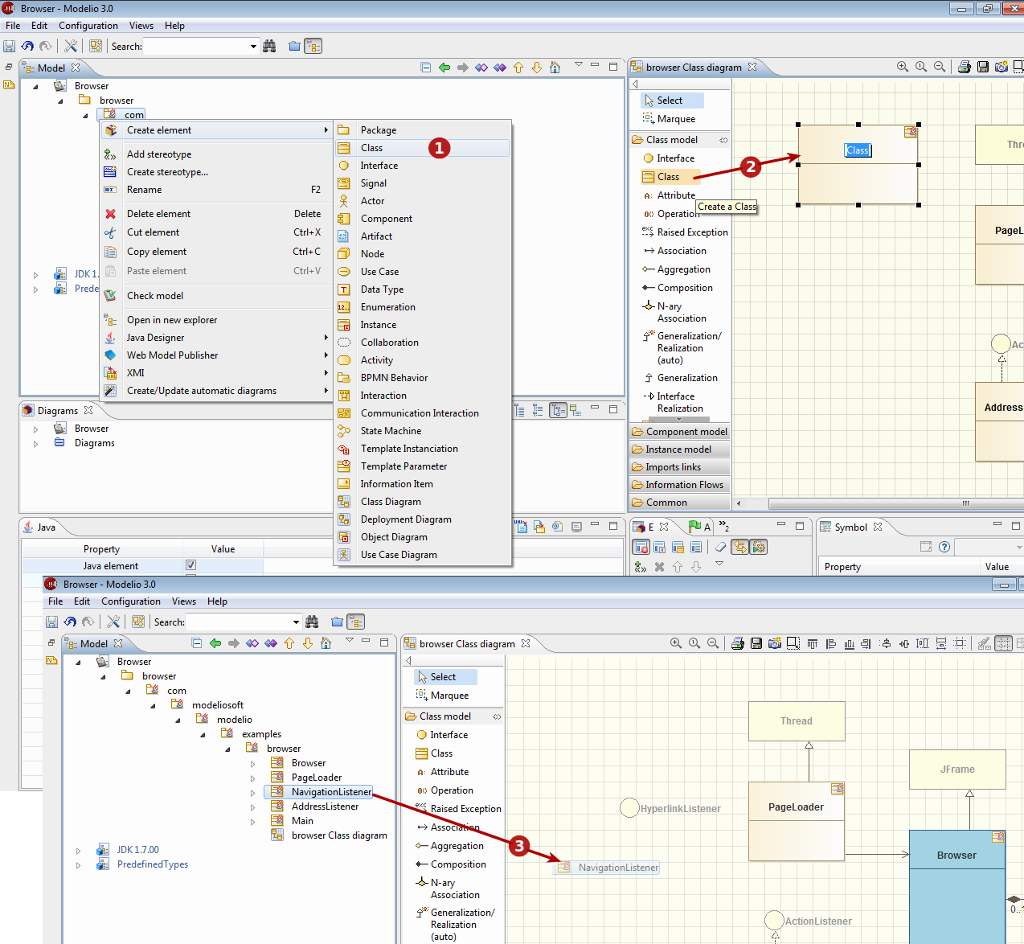This screenshot has width=1024, height=944.
Task: Toggle the Java element checkbox
Action: [x=191, y=566]
